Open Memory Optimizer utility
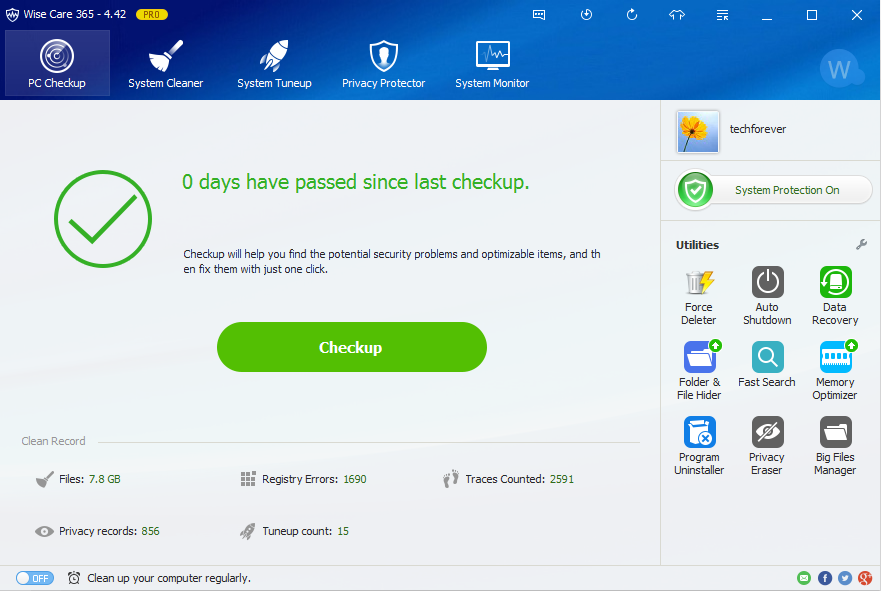The width and height of the screenshot is (881, 591). point(835,371)
